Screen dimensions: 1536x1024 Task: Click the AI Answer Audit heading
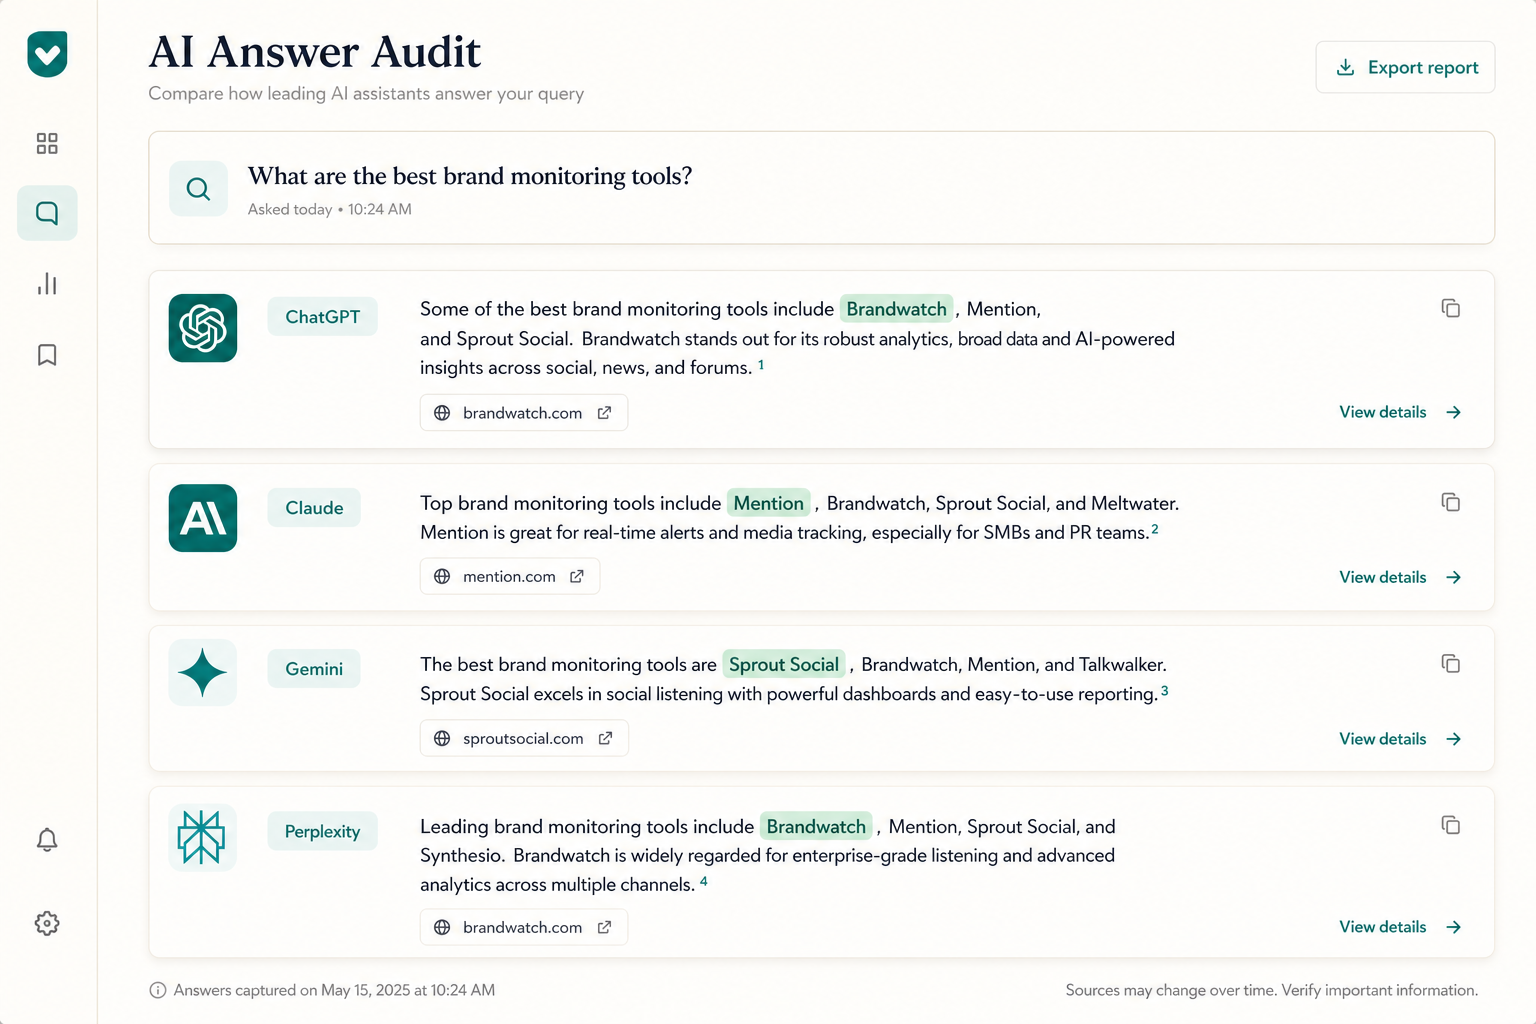tap(315, 52)
